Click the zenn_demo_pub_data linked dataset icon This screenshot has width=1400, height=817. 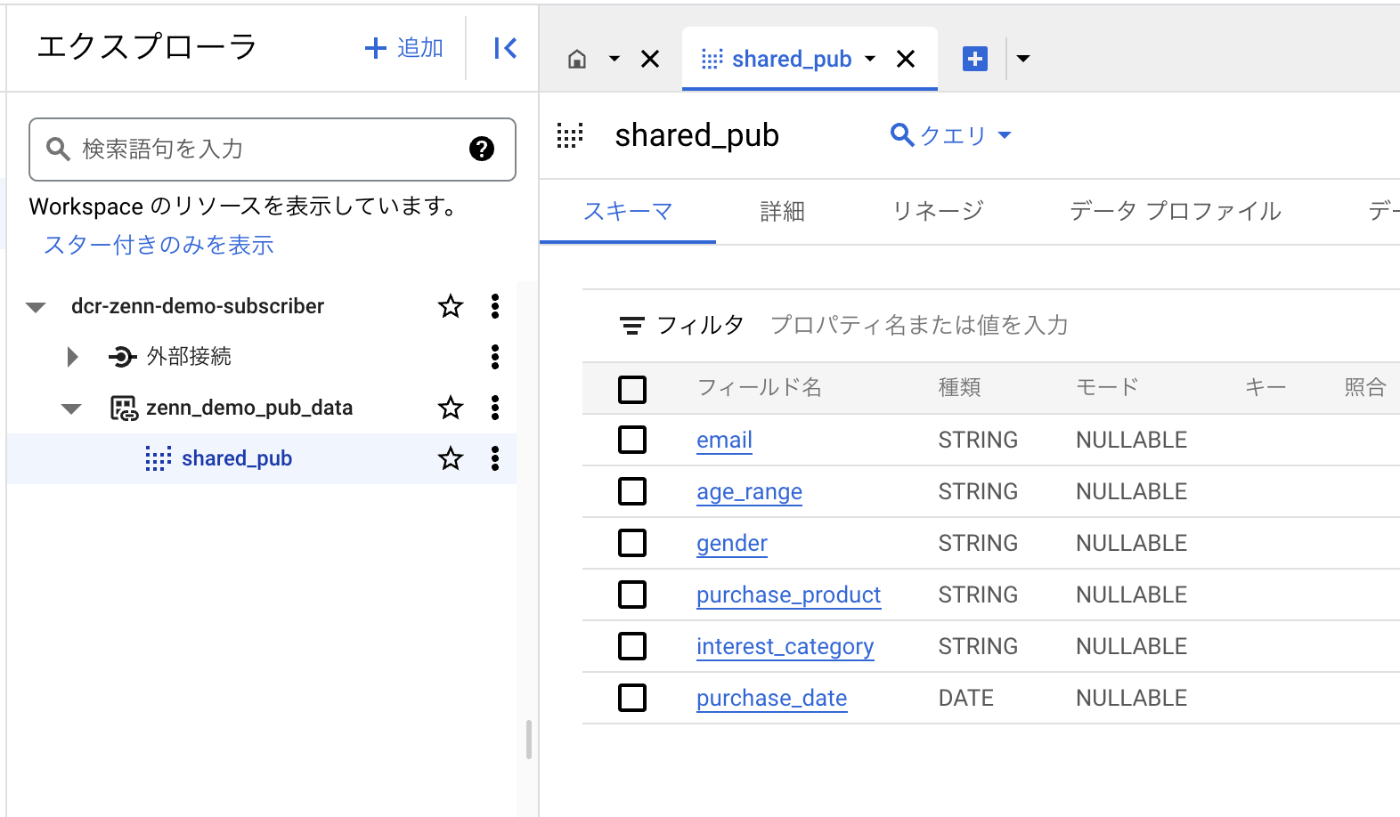pyautogui.click(x=123, y=408)
